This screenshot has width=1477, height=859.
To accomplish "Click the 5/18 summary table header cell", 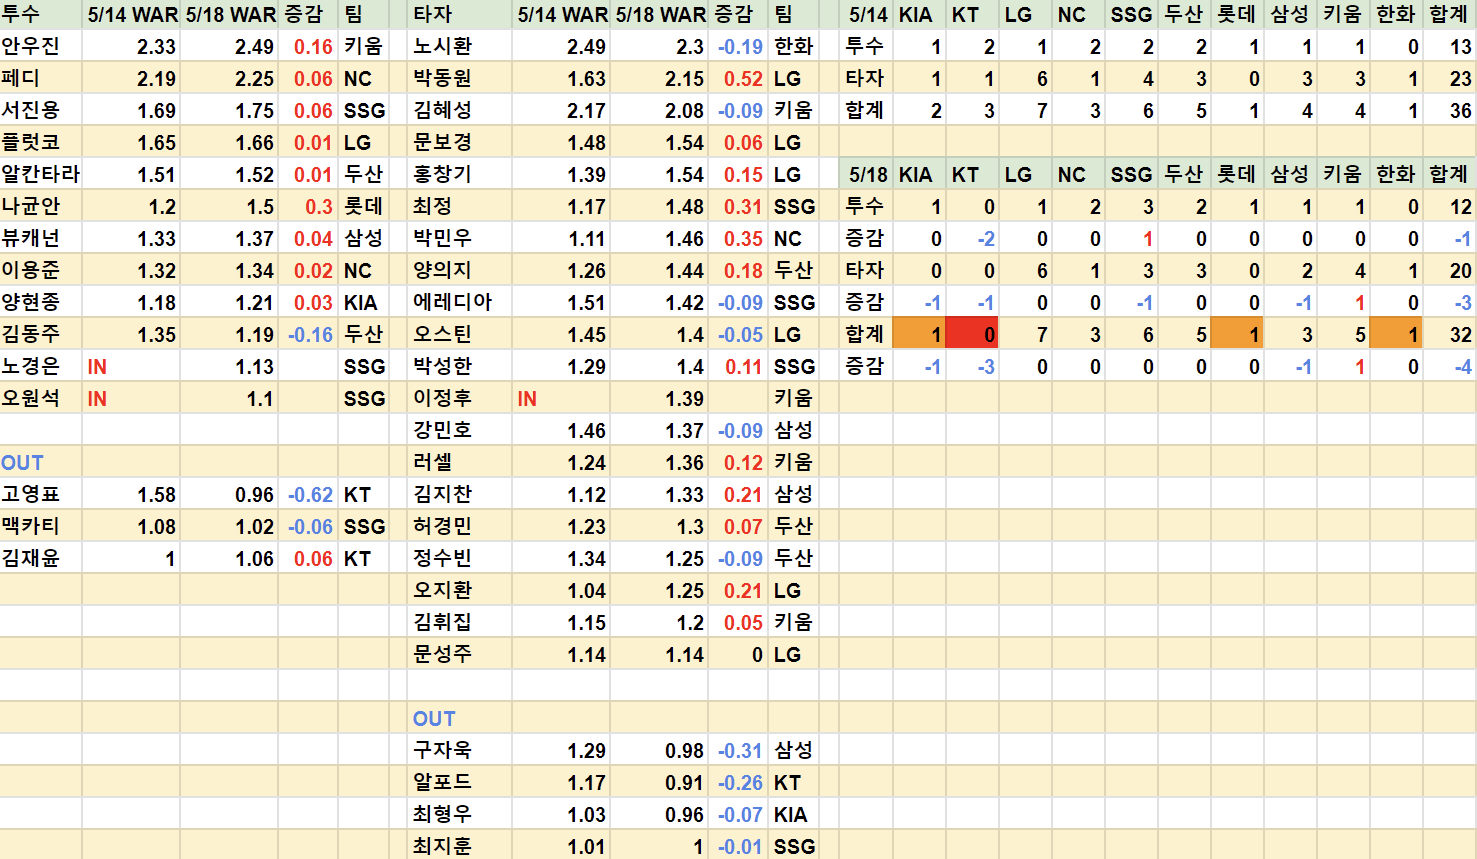I will coord(867,175).
